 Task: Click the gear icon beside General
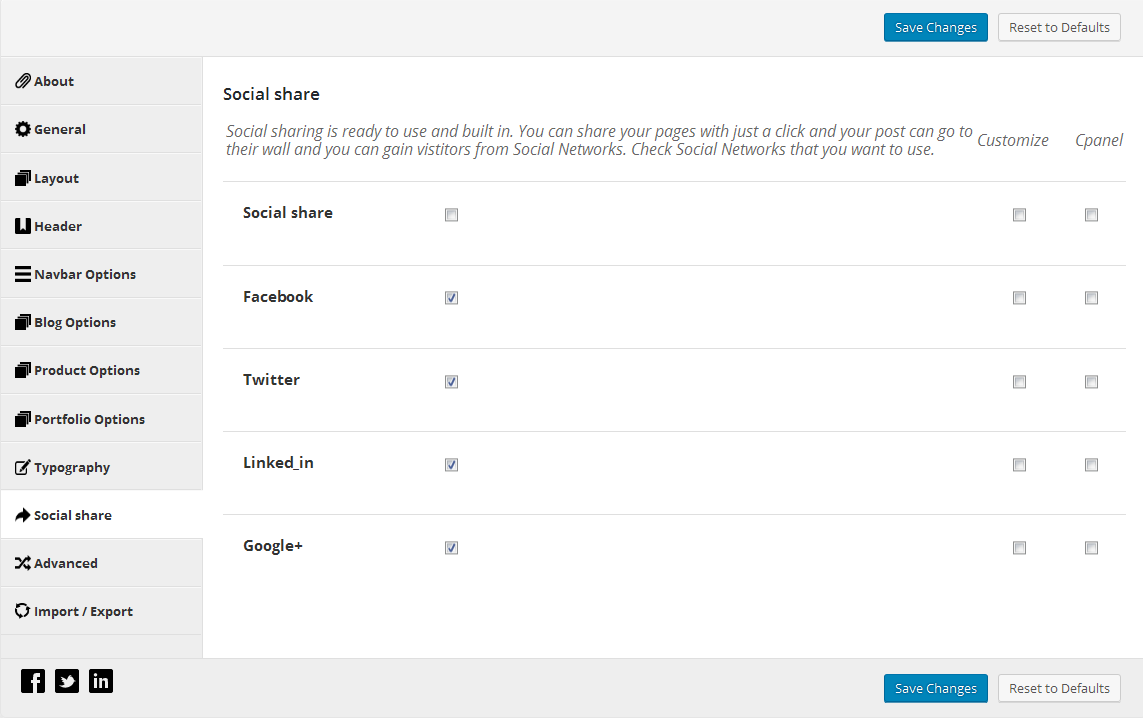pos(23,129)
